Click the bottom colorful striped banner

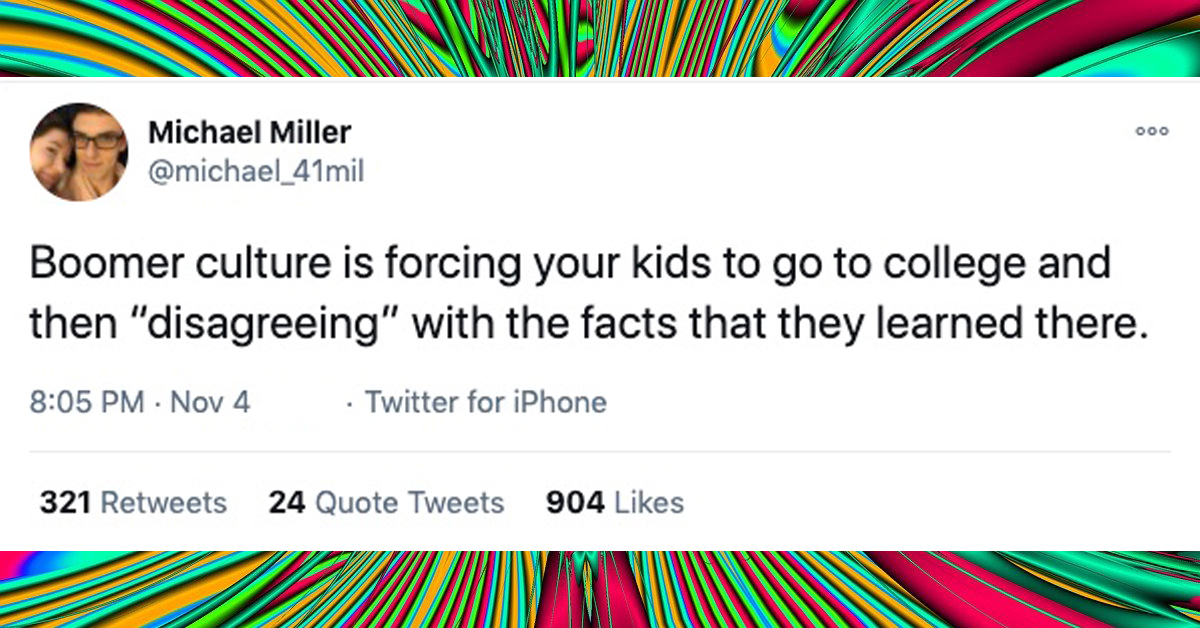click(600, 589)
